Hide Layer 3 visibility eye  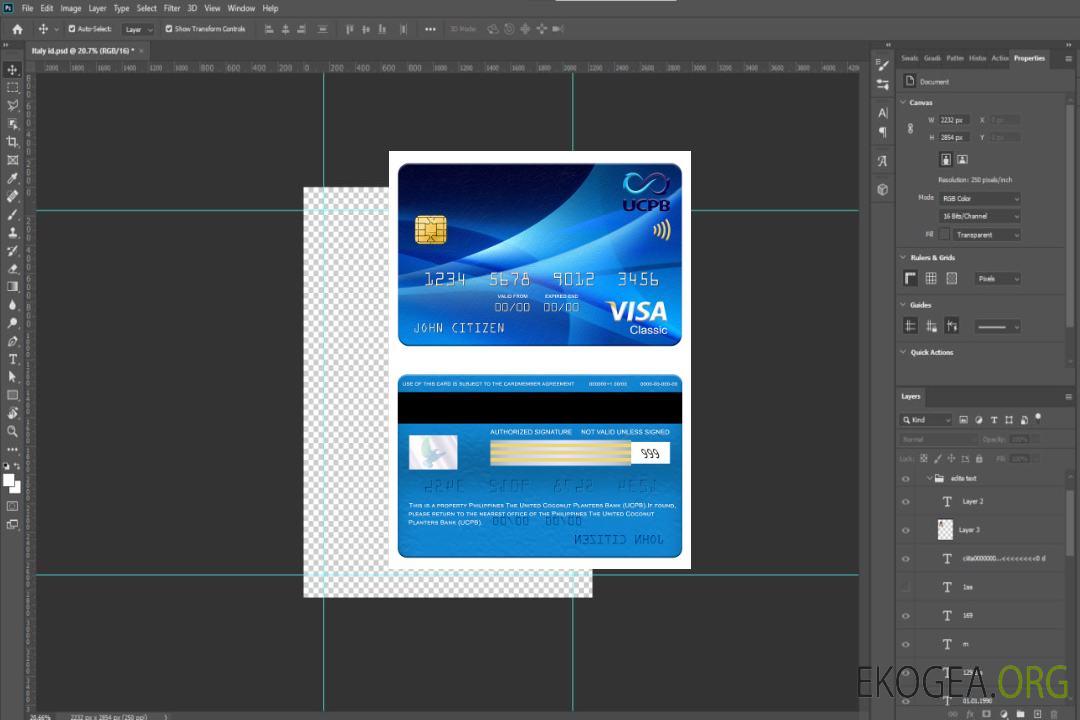[x=906, y=531]
